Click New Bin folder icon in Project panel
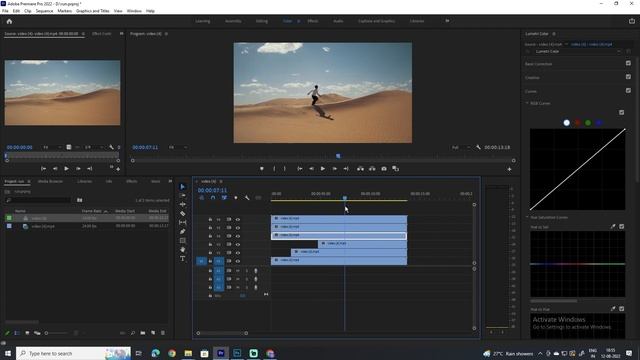This screenshot has width=640, height=360. pos(142,333)
